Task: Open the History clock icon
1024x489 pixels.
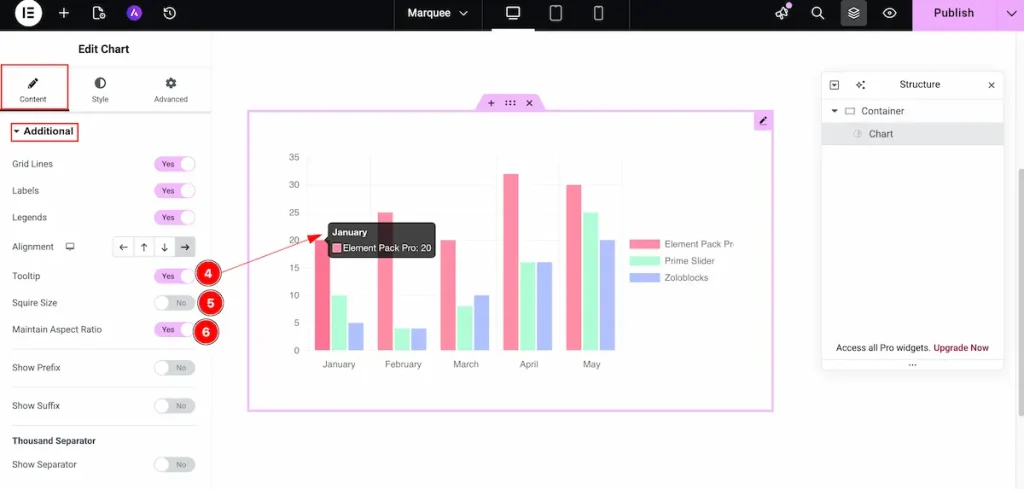Action: pyautogui.click(x=170, y=13)
